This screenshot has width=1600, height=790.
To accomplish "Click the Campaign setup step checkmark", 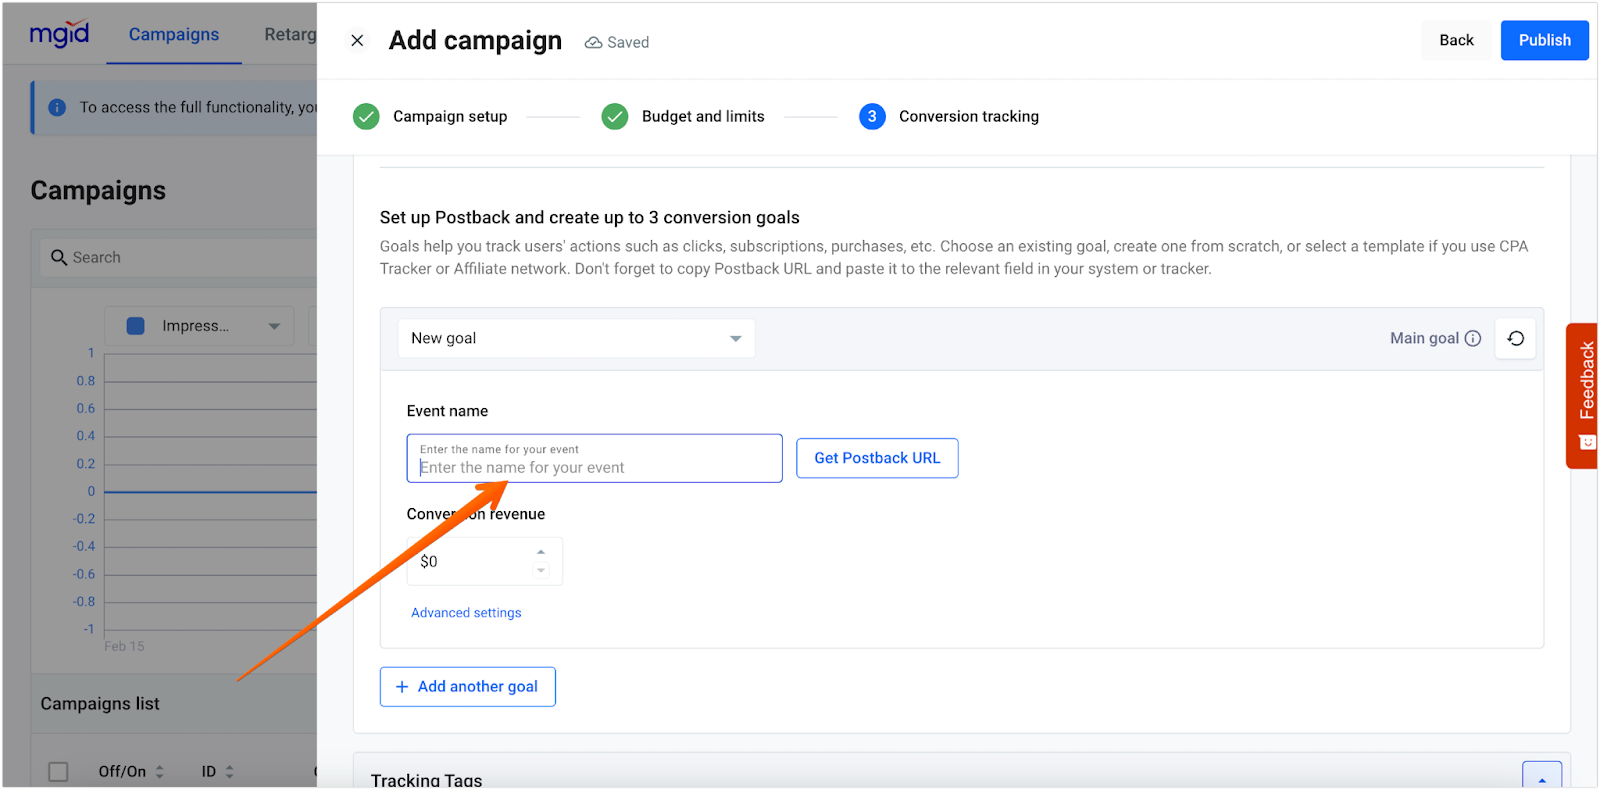I will tap(366, 116).
